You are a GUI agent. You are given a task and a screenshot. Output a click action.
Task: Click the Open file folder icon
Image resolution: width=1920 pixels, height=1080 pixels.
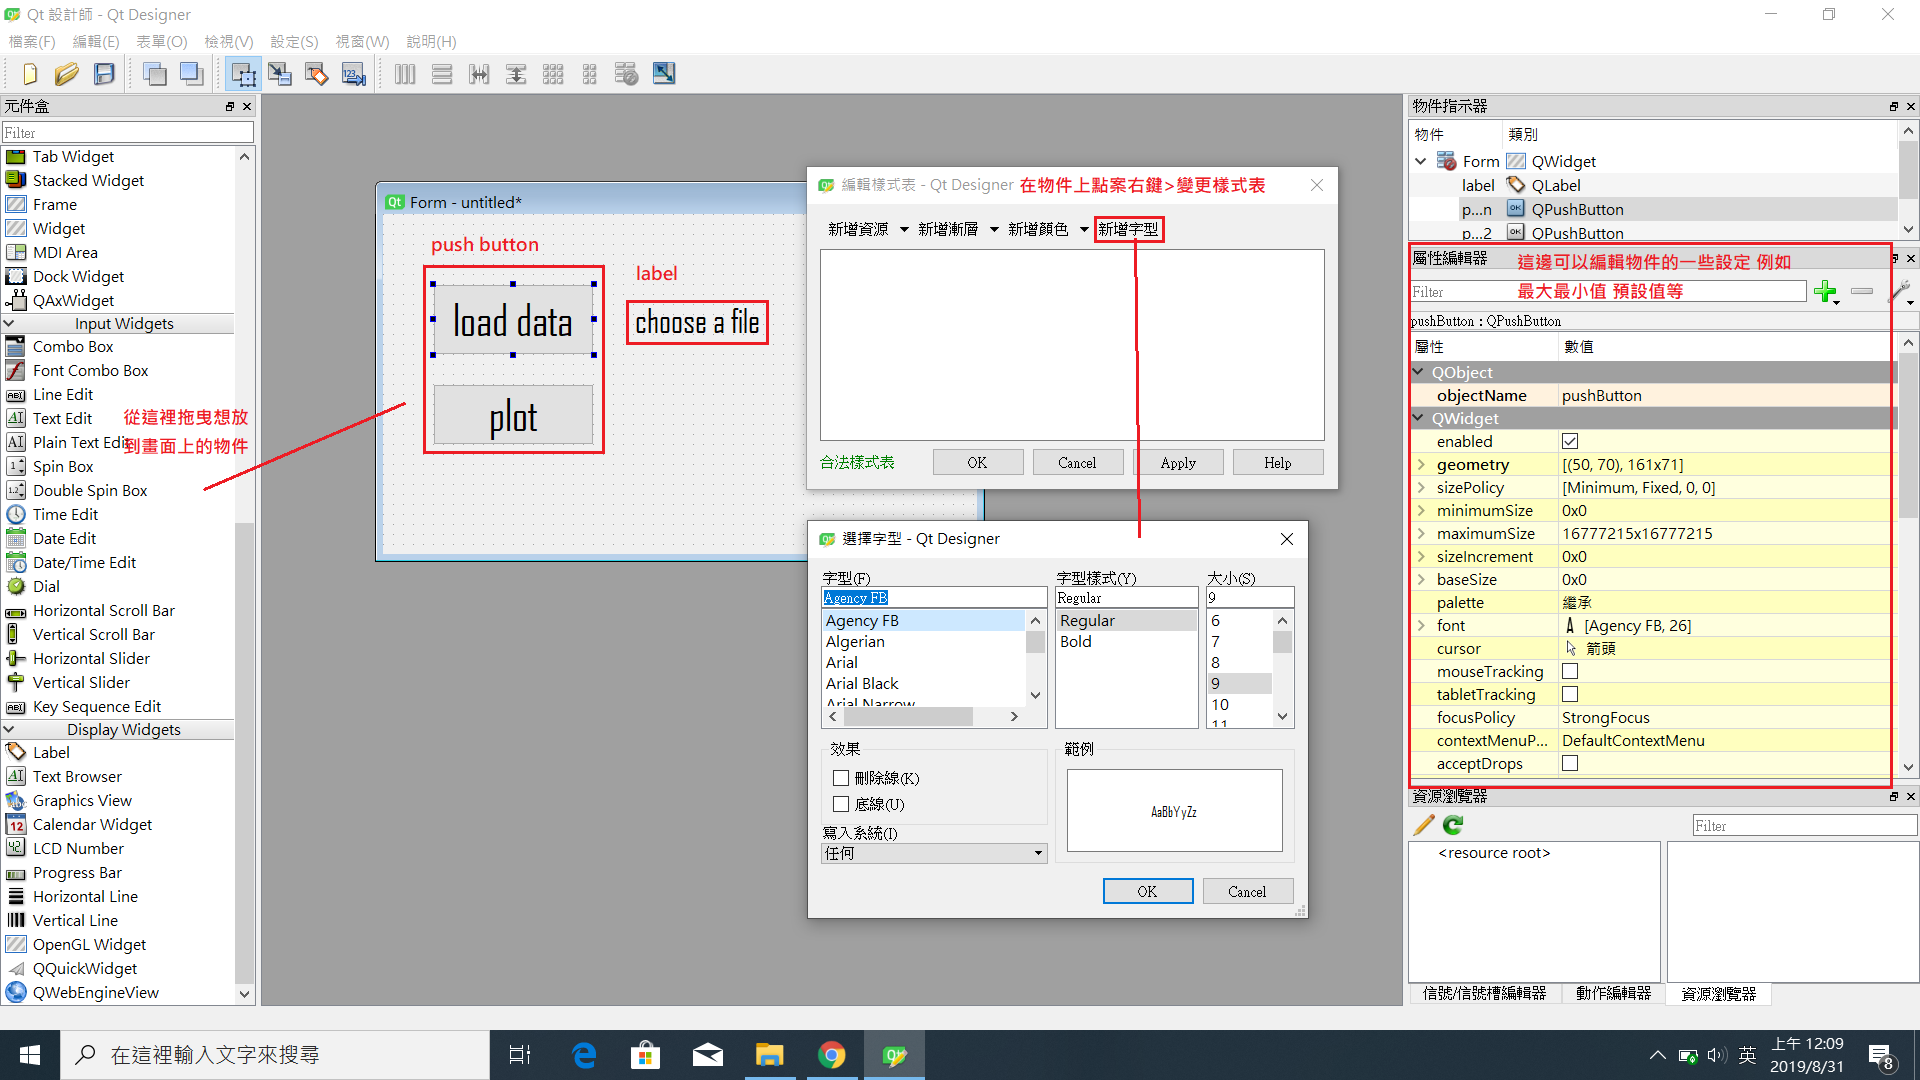tap(67, 74)
